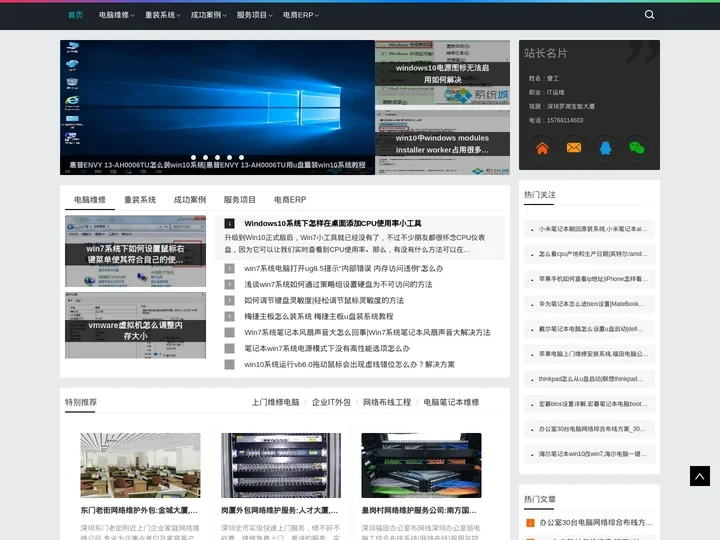Open hot topic 办公室30台电脑网络综合布线方案
Screen dimensions: 720x540
click(x=592, y=429)
